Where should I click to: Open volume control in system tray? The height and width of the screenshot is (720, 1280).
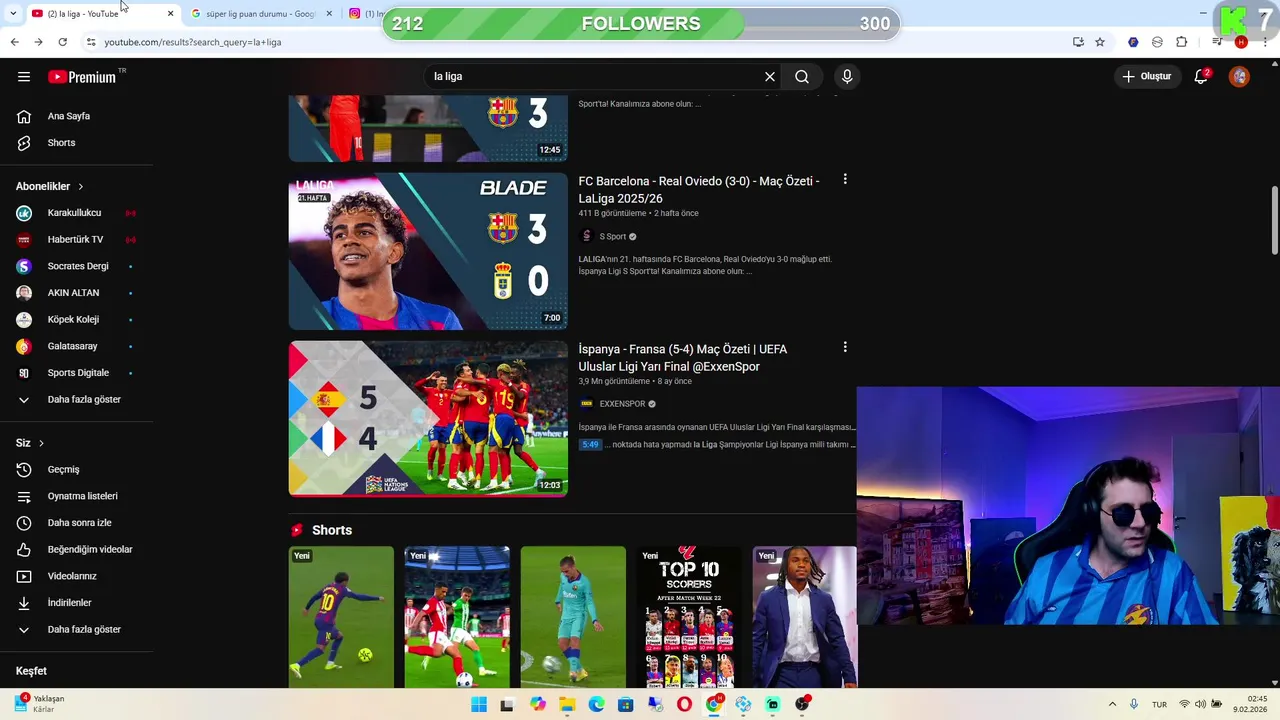point(1200,704)
